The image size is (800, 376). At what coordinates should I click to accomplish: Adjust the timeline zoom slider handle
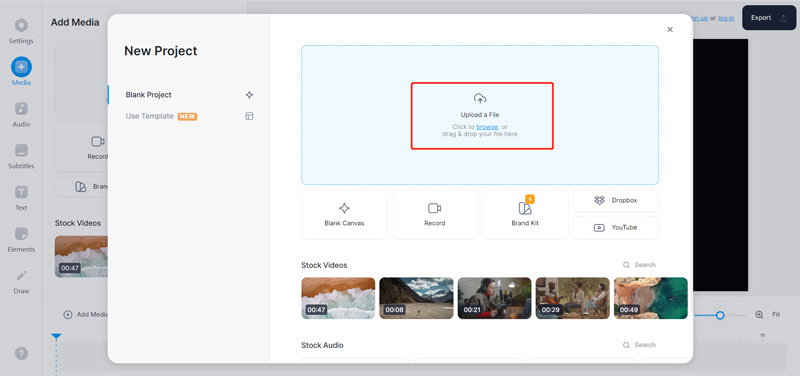click(720, 315)
